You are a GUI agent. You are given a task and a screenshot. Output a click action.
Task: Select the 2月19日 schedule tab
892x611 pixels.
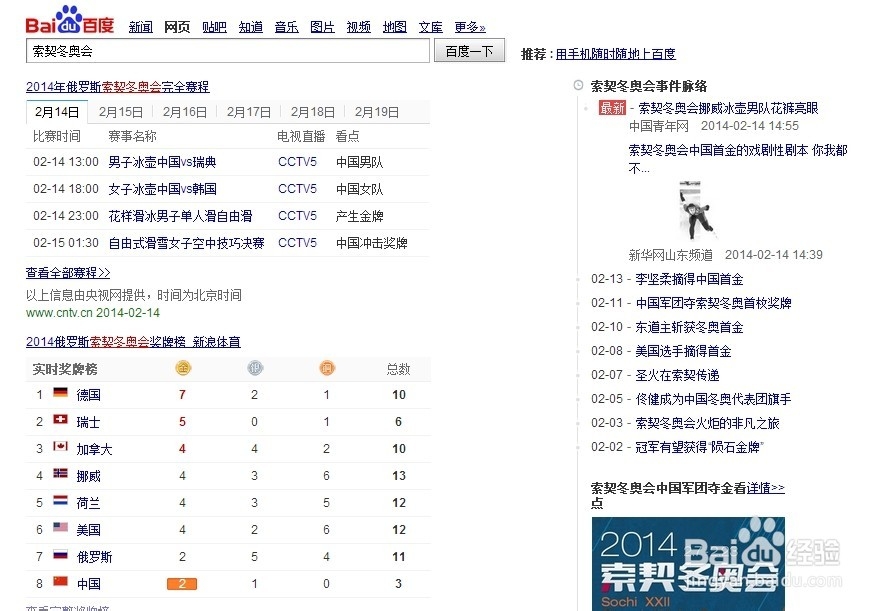click(x=377, y=112)
